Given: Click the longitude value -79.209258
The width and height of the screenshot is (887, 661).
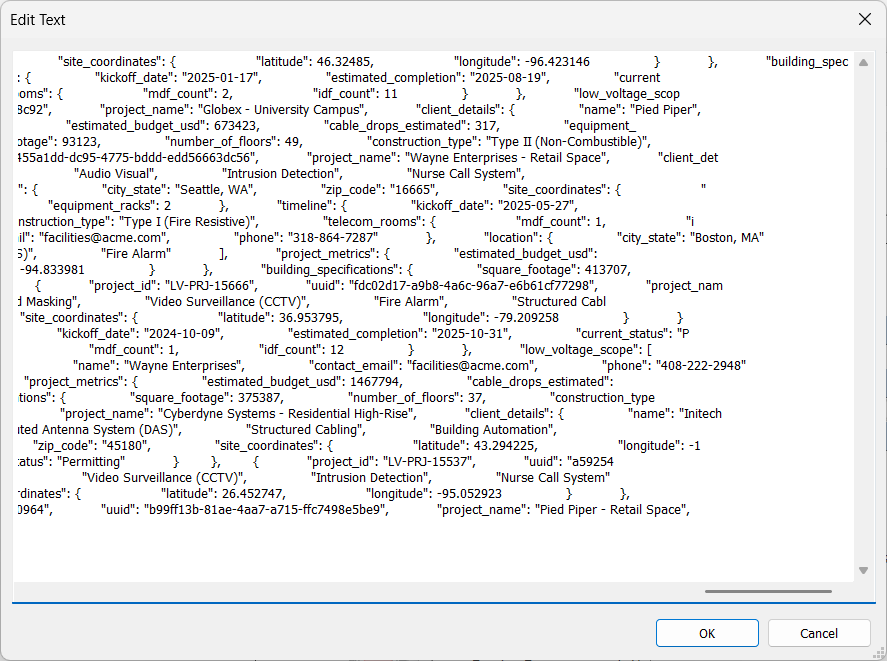Looking at the screenshot, I should (x=526, y=318).
